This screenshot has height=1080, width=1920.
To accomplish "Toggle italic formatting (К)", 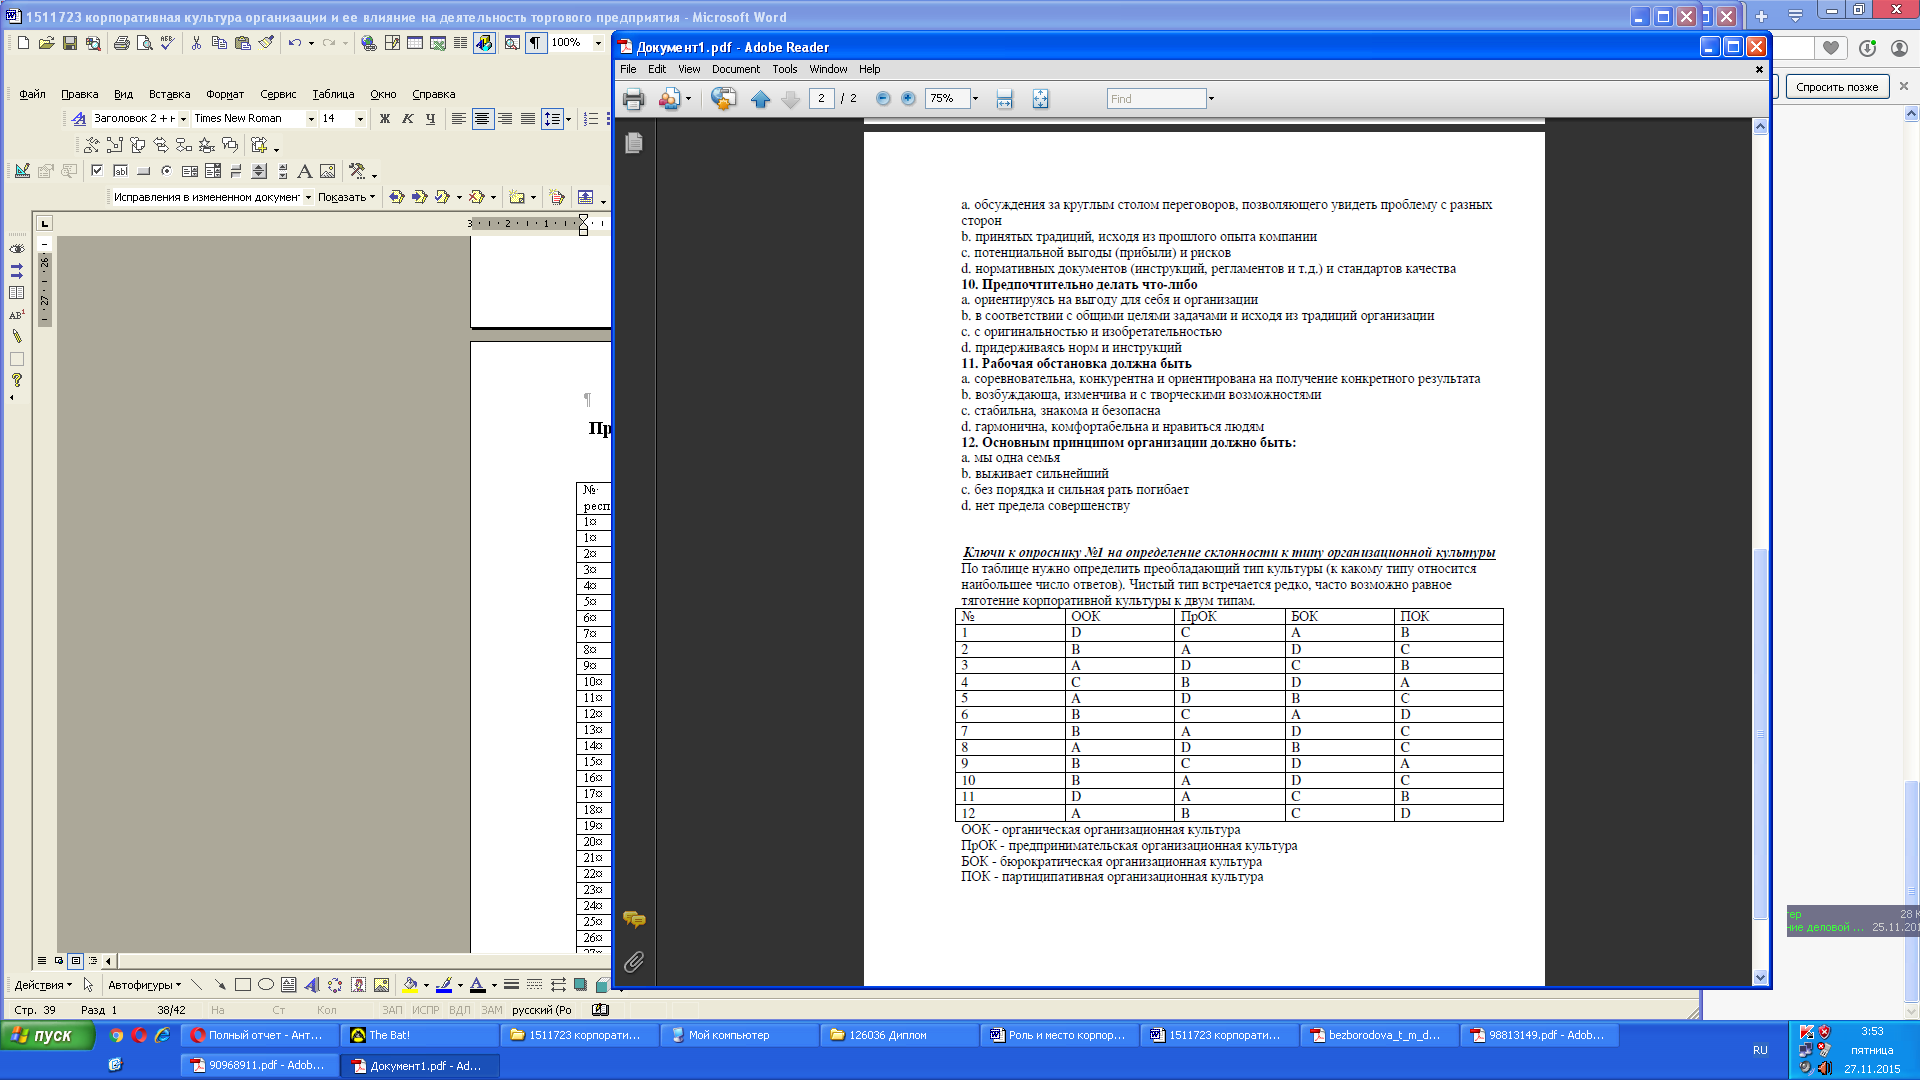I will click(408, 119).
